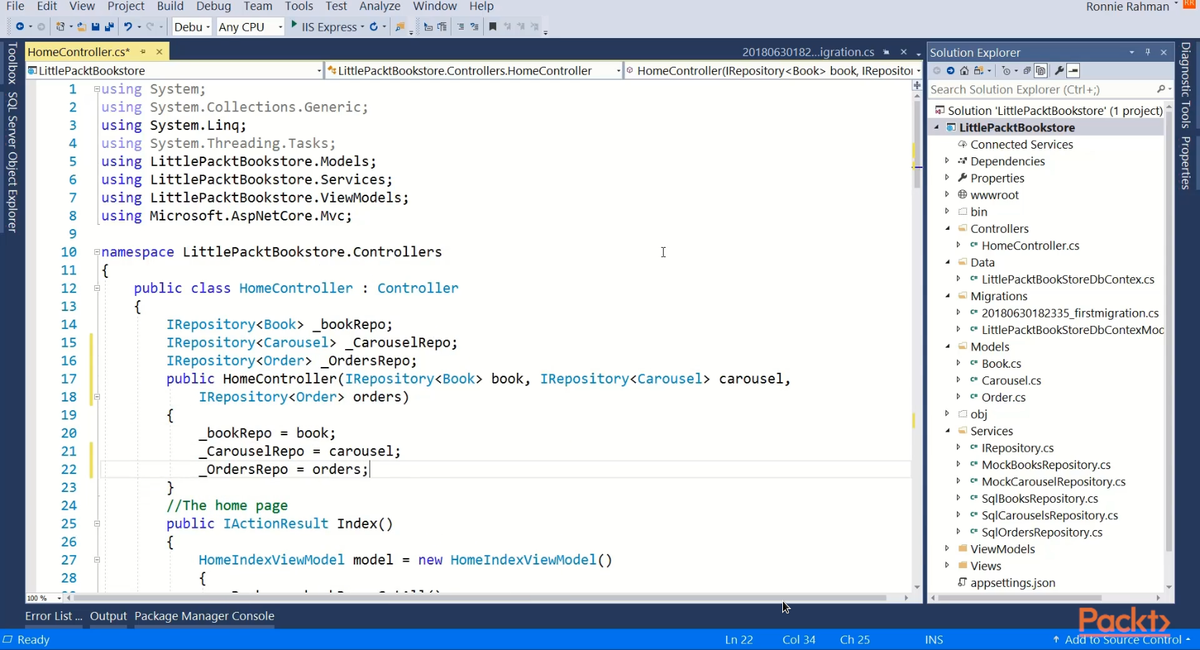1200x650 pixels.
Task: Open the Diagnostic Tools side tab
Action: 1186,85
